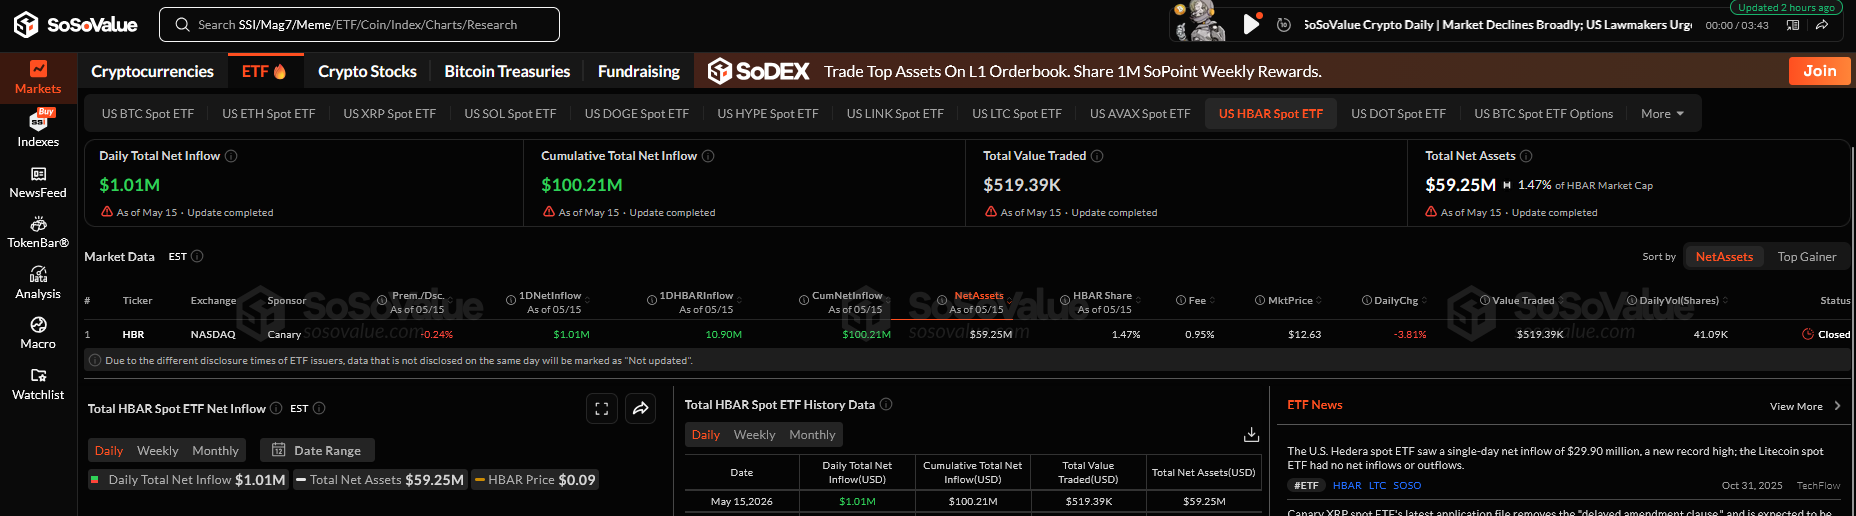Open View More ETF news

click(1805, 406)
